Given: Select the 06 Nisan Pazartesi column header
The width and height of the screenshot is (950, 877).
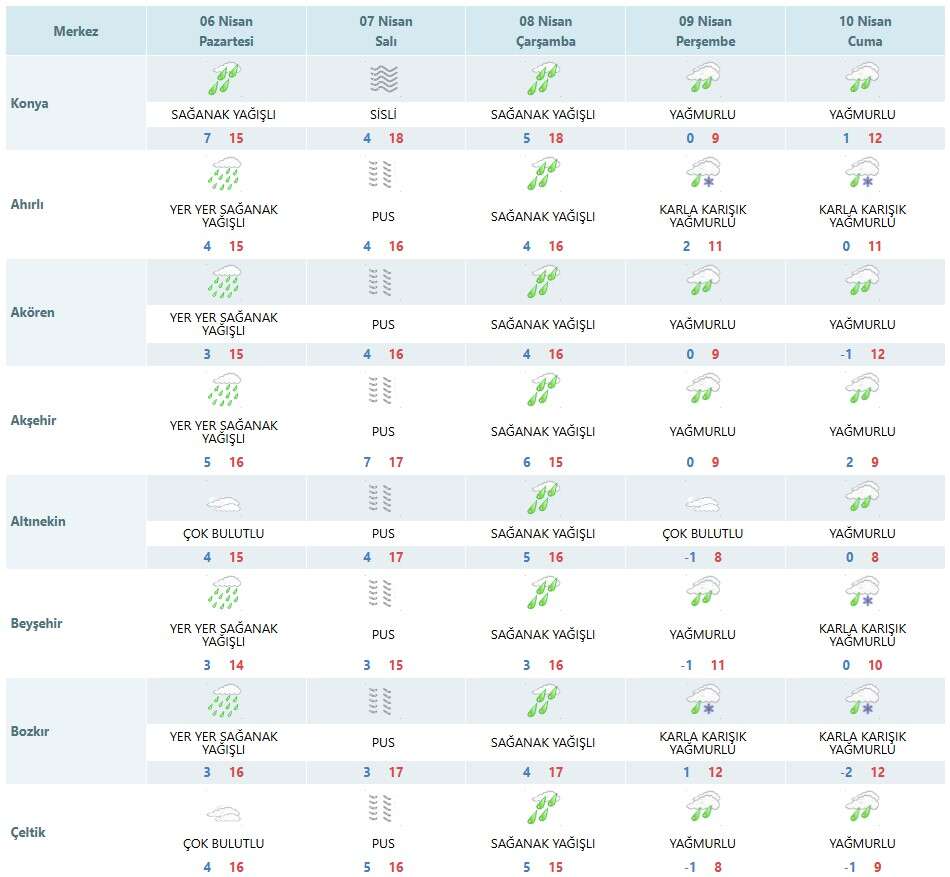Looking at the screenshot, I should 224,31.
